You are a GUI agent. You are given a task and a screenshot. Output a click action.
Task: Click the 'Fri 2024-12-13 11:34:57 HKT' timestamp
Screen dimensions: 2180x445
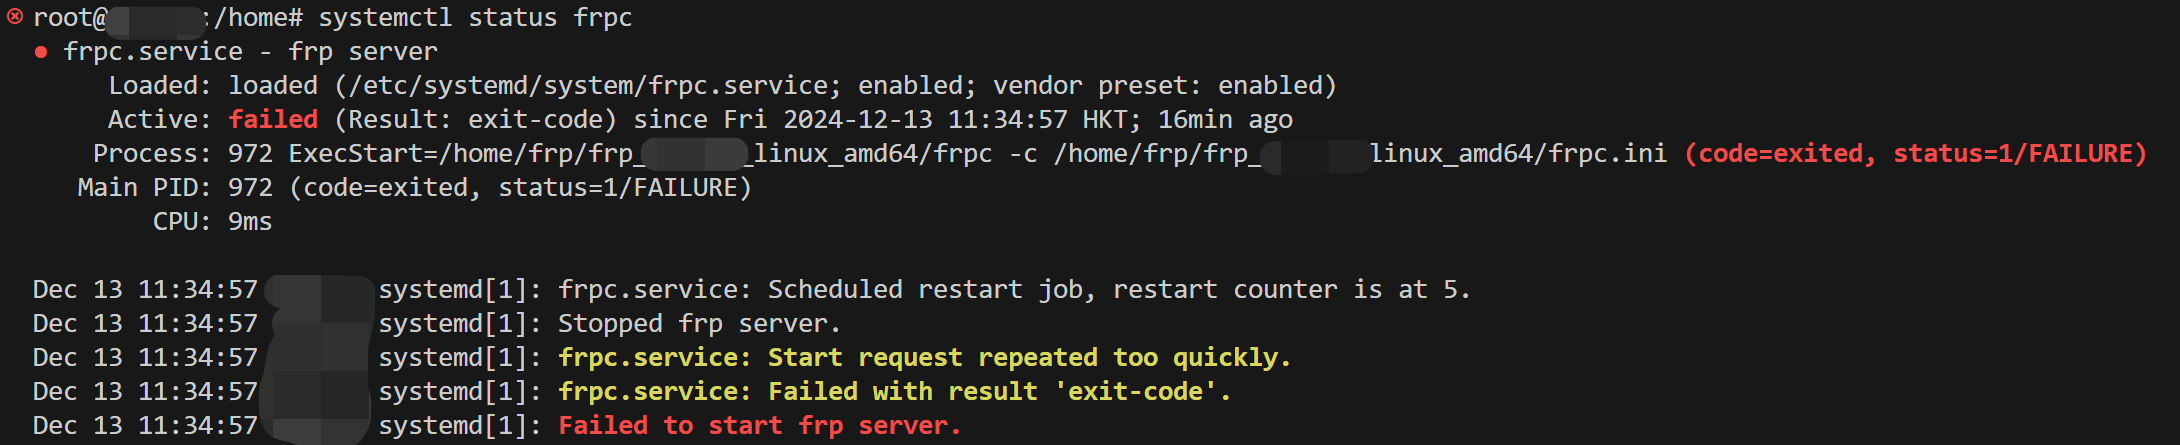coord(930,120)
